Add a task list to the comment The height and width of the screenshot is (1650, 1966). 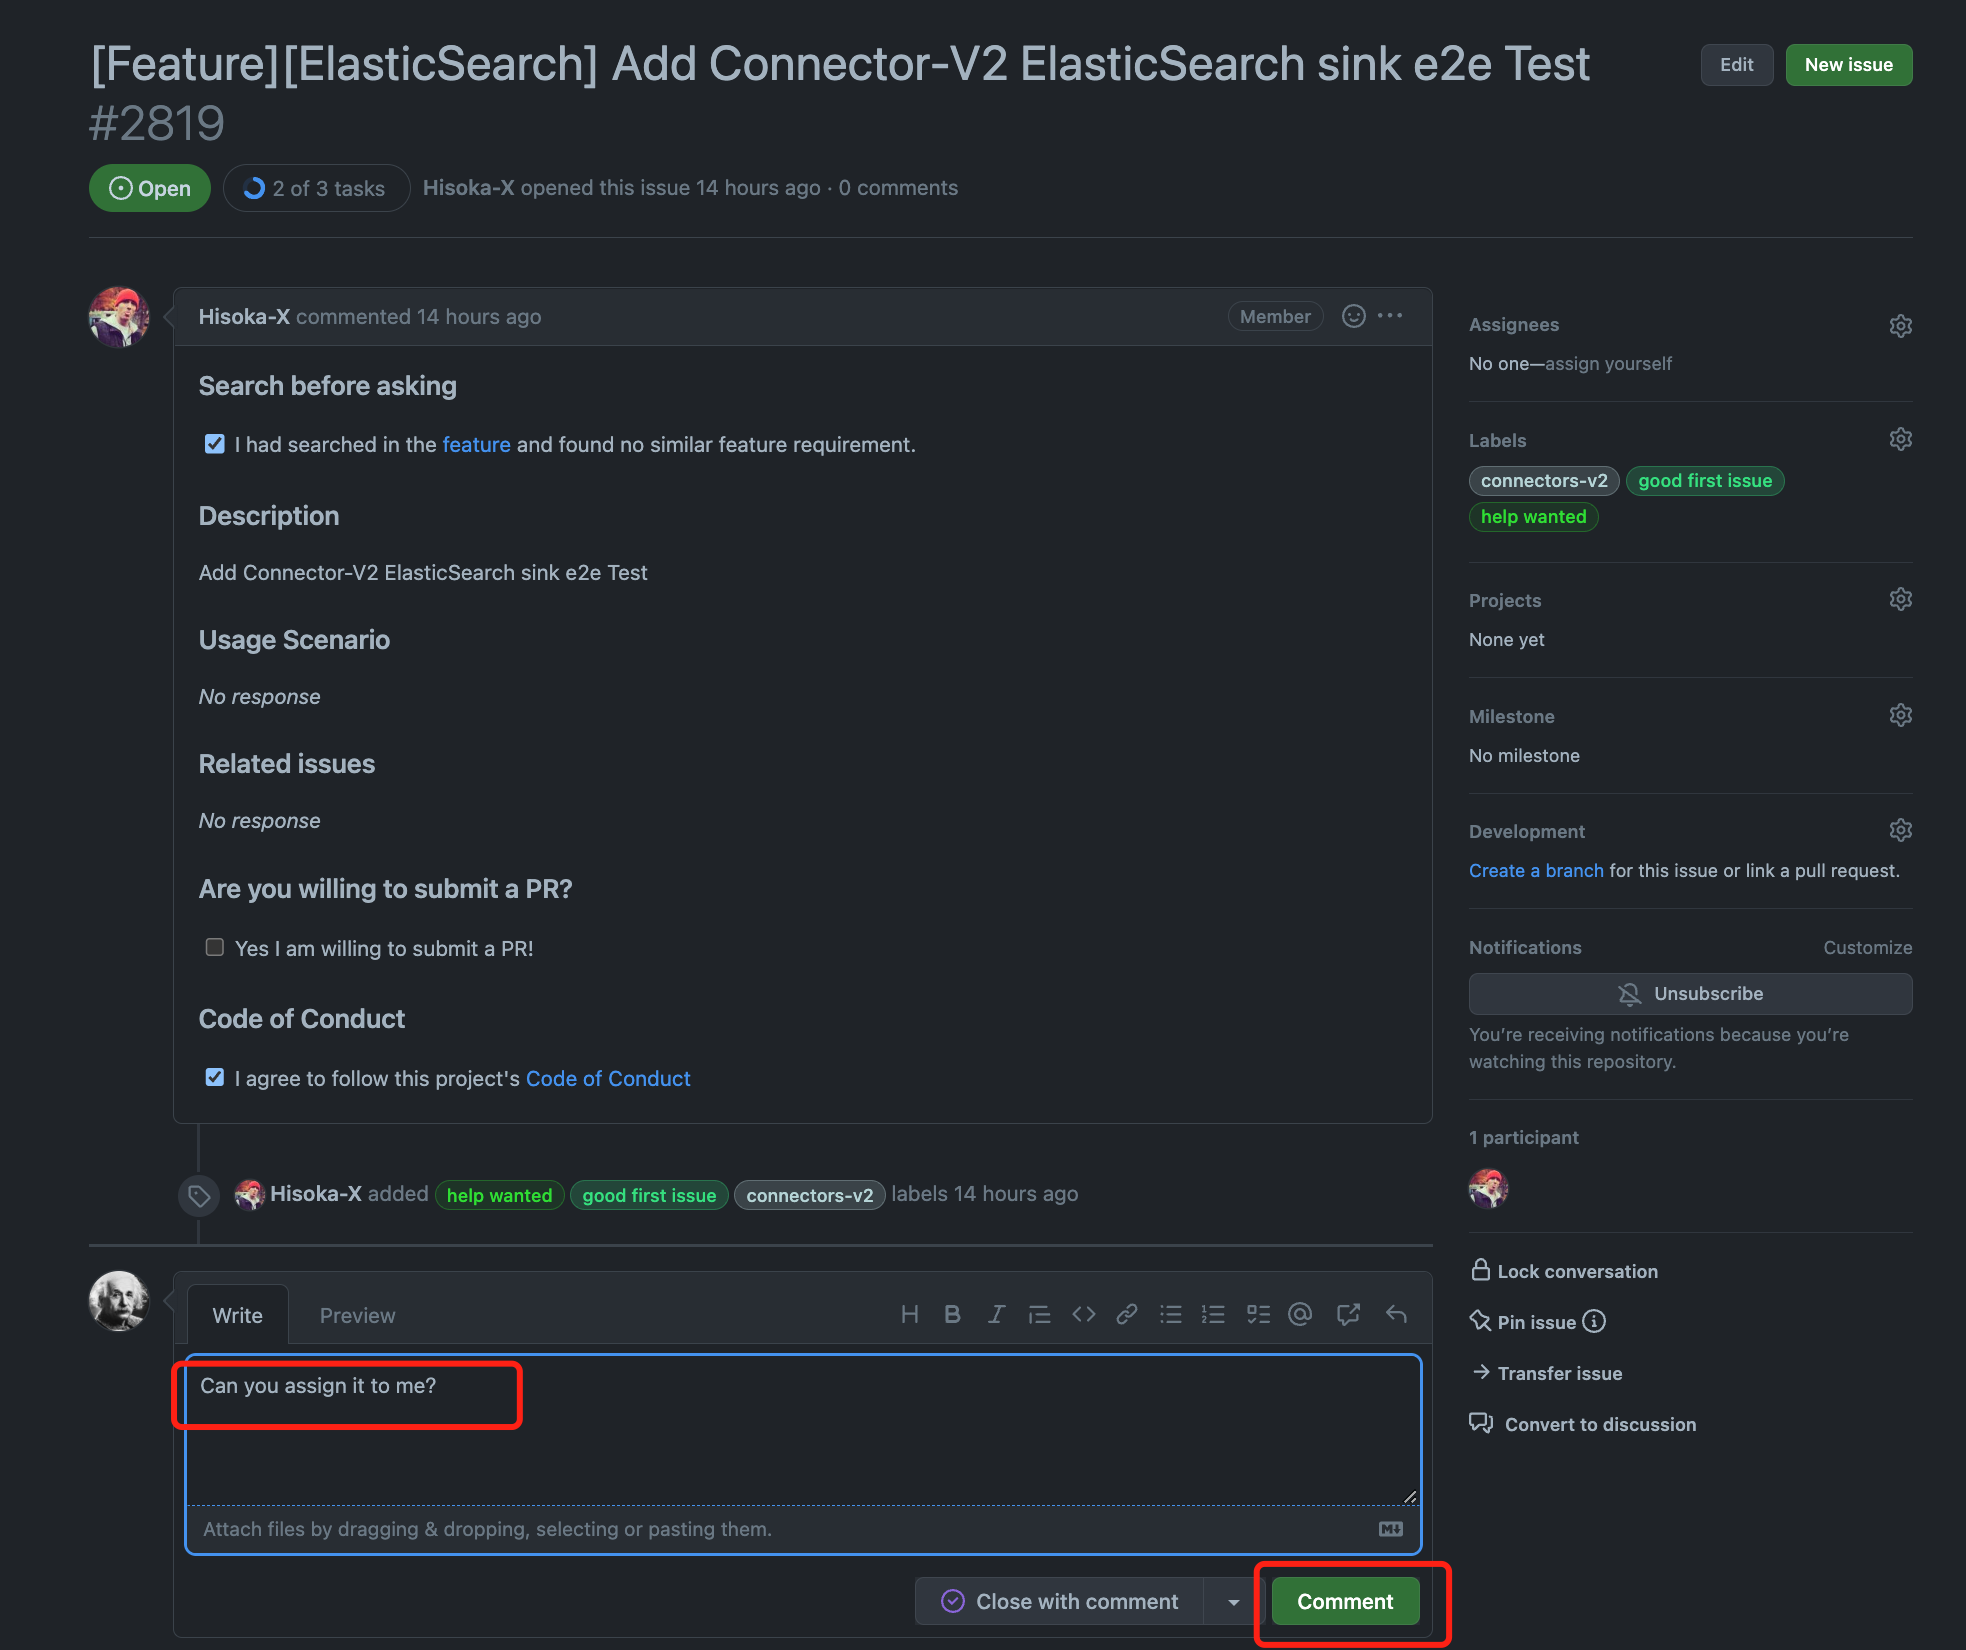tap(1257, 1314)
